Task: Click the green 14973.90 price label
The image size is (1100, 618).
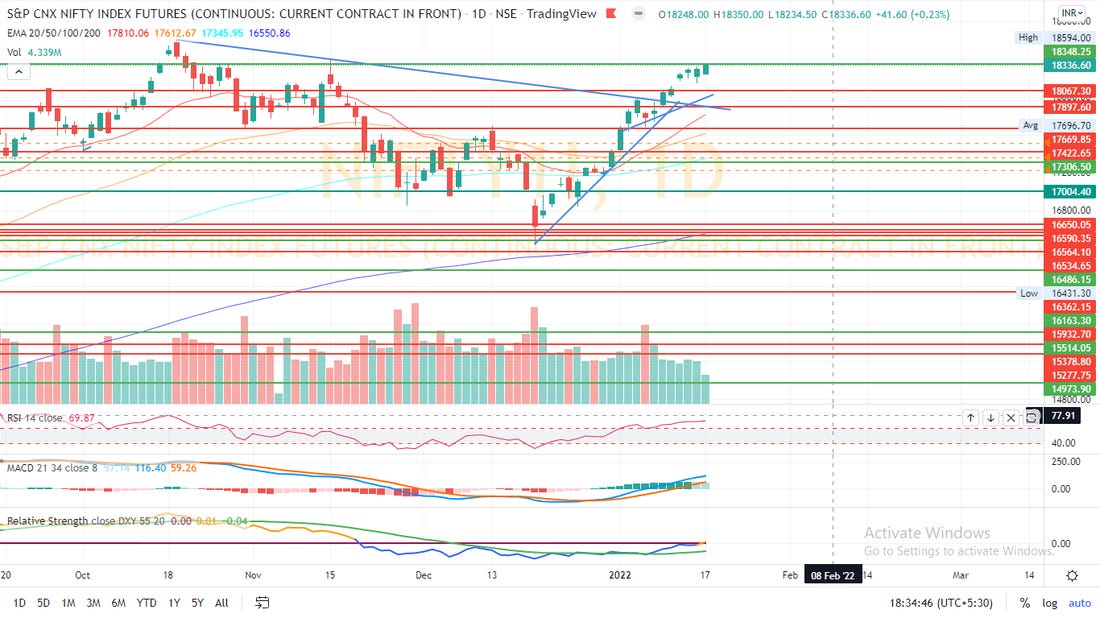Action: click(1071, 389)
